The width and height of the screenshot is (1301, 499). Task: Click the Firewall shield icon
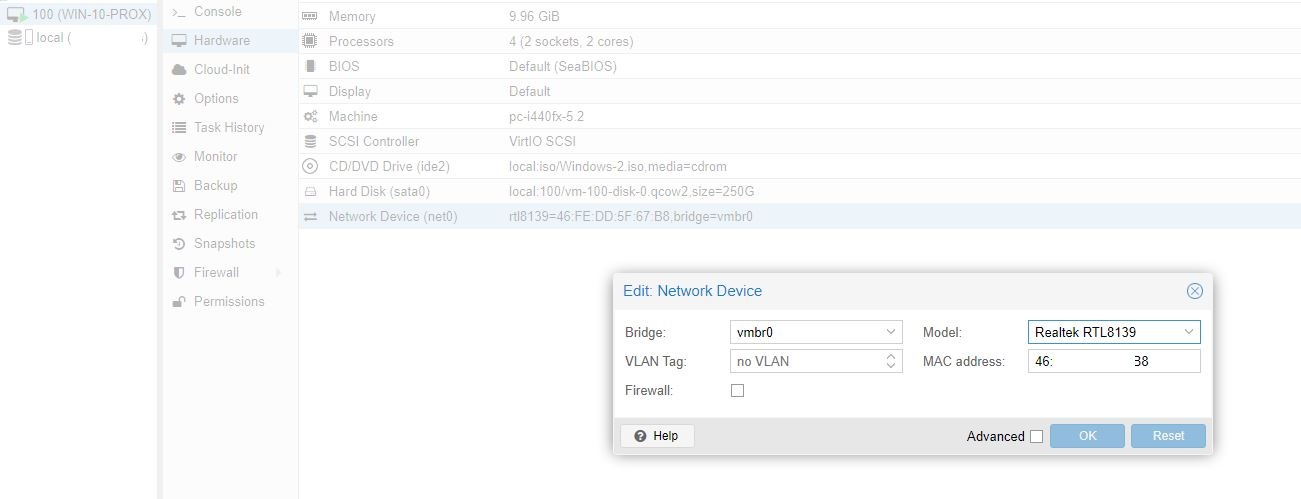(179, 273)
